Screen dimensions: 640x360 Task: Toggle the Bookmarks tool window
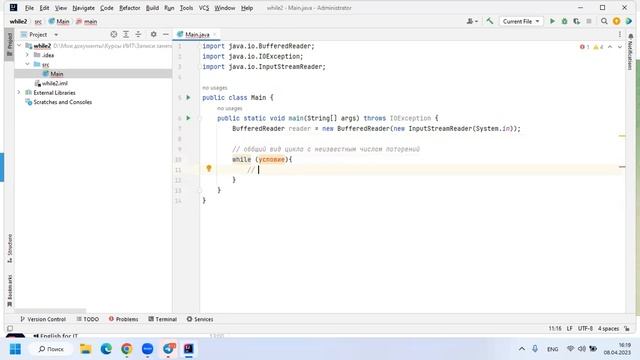pyautogui.click(x=9, y=291)
